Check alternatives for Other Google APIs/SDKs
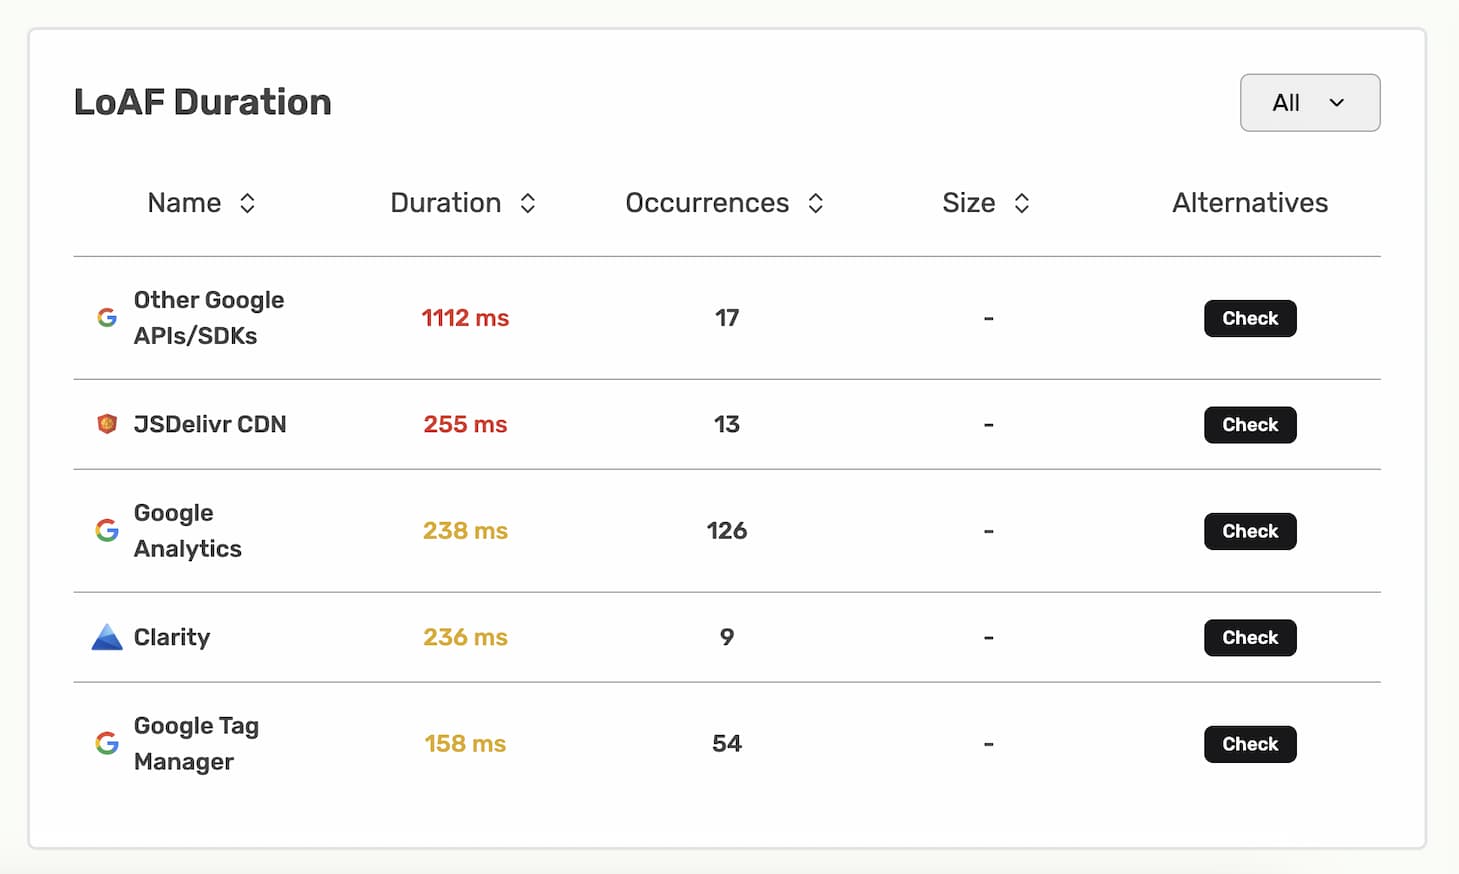1459x874 pixels. (1250, 318)
